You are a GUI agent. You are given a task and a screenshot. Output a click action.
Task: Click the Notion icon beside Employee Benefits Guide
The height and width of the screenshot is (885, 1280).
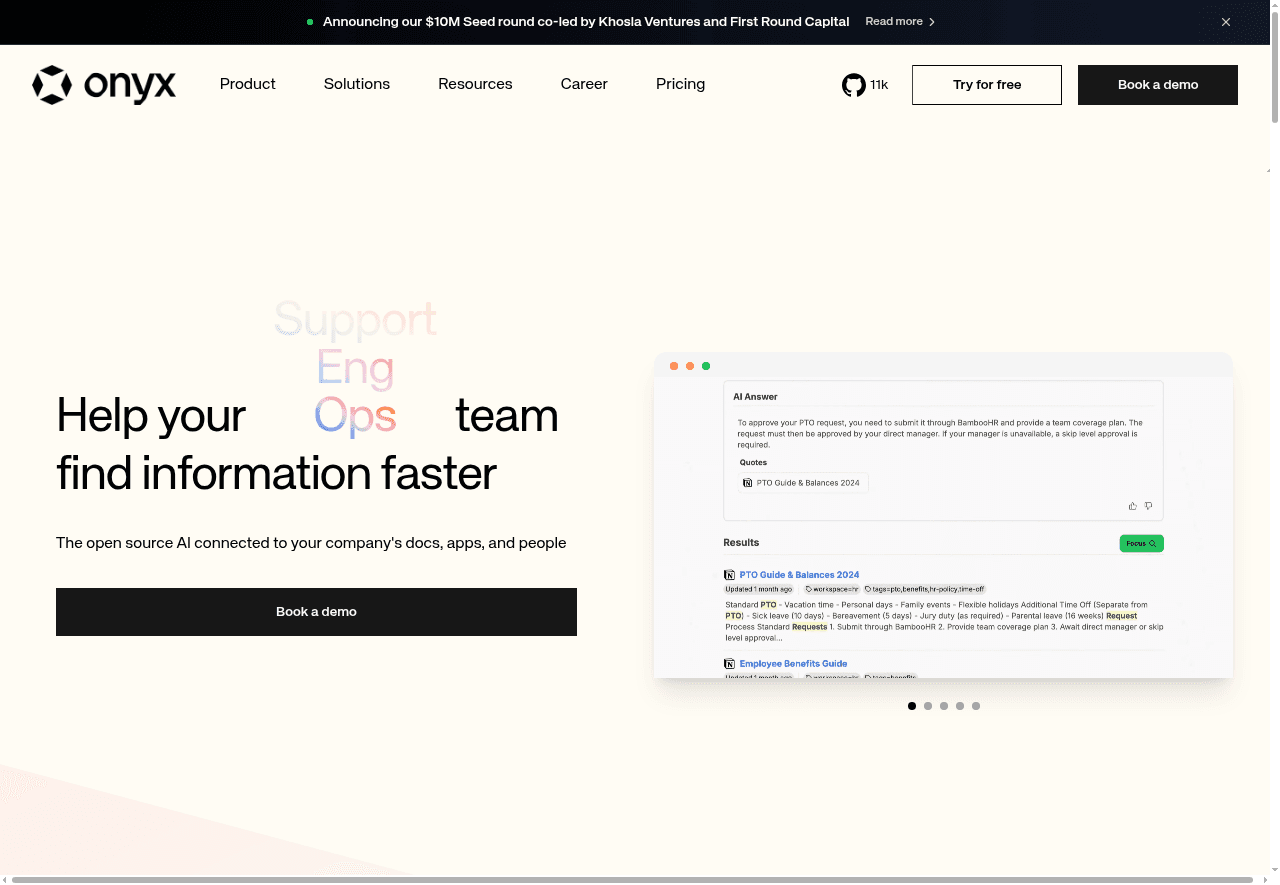tap(729, 664)
